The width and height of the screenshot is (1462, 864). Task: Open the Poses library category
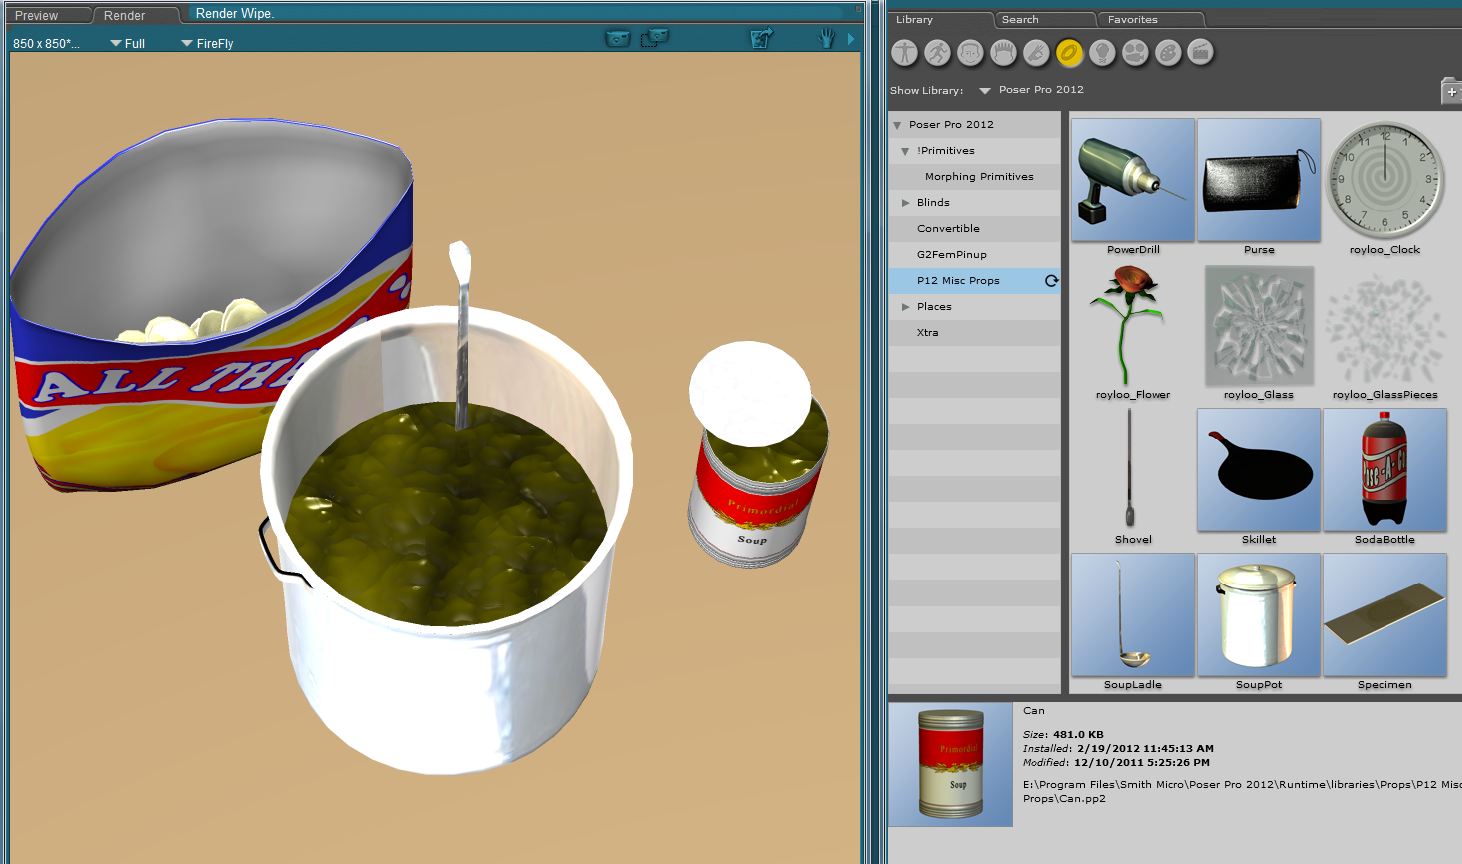coord(937,53)
